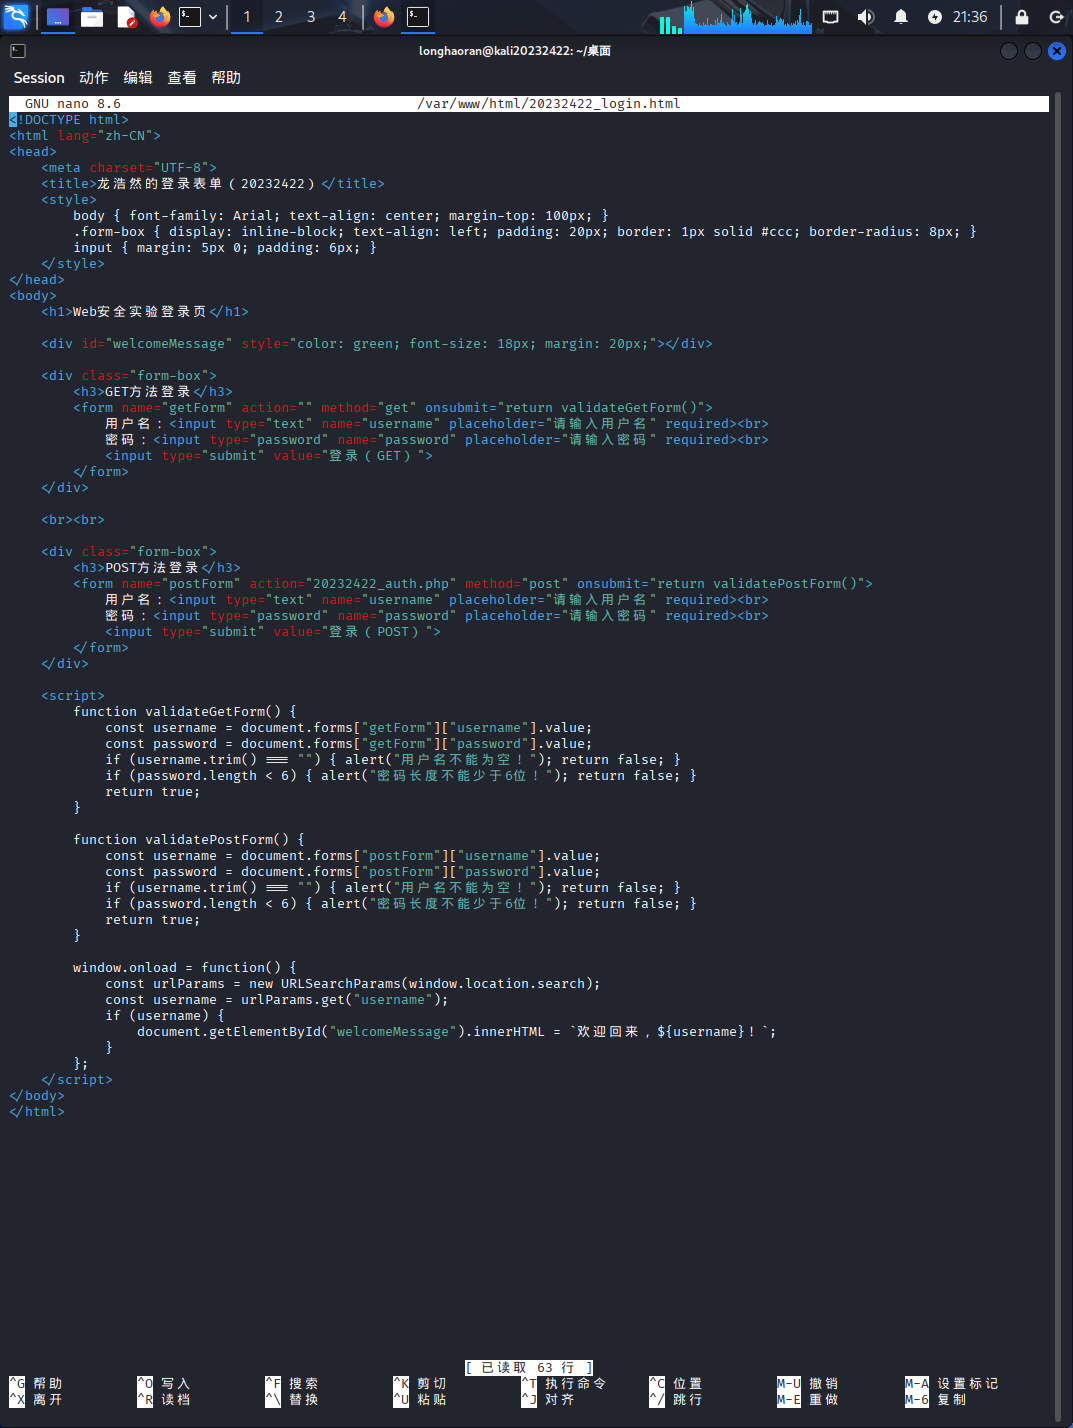
Task: Click the ^J 对齐 shortcut
Action: tap(548, 1400)
